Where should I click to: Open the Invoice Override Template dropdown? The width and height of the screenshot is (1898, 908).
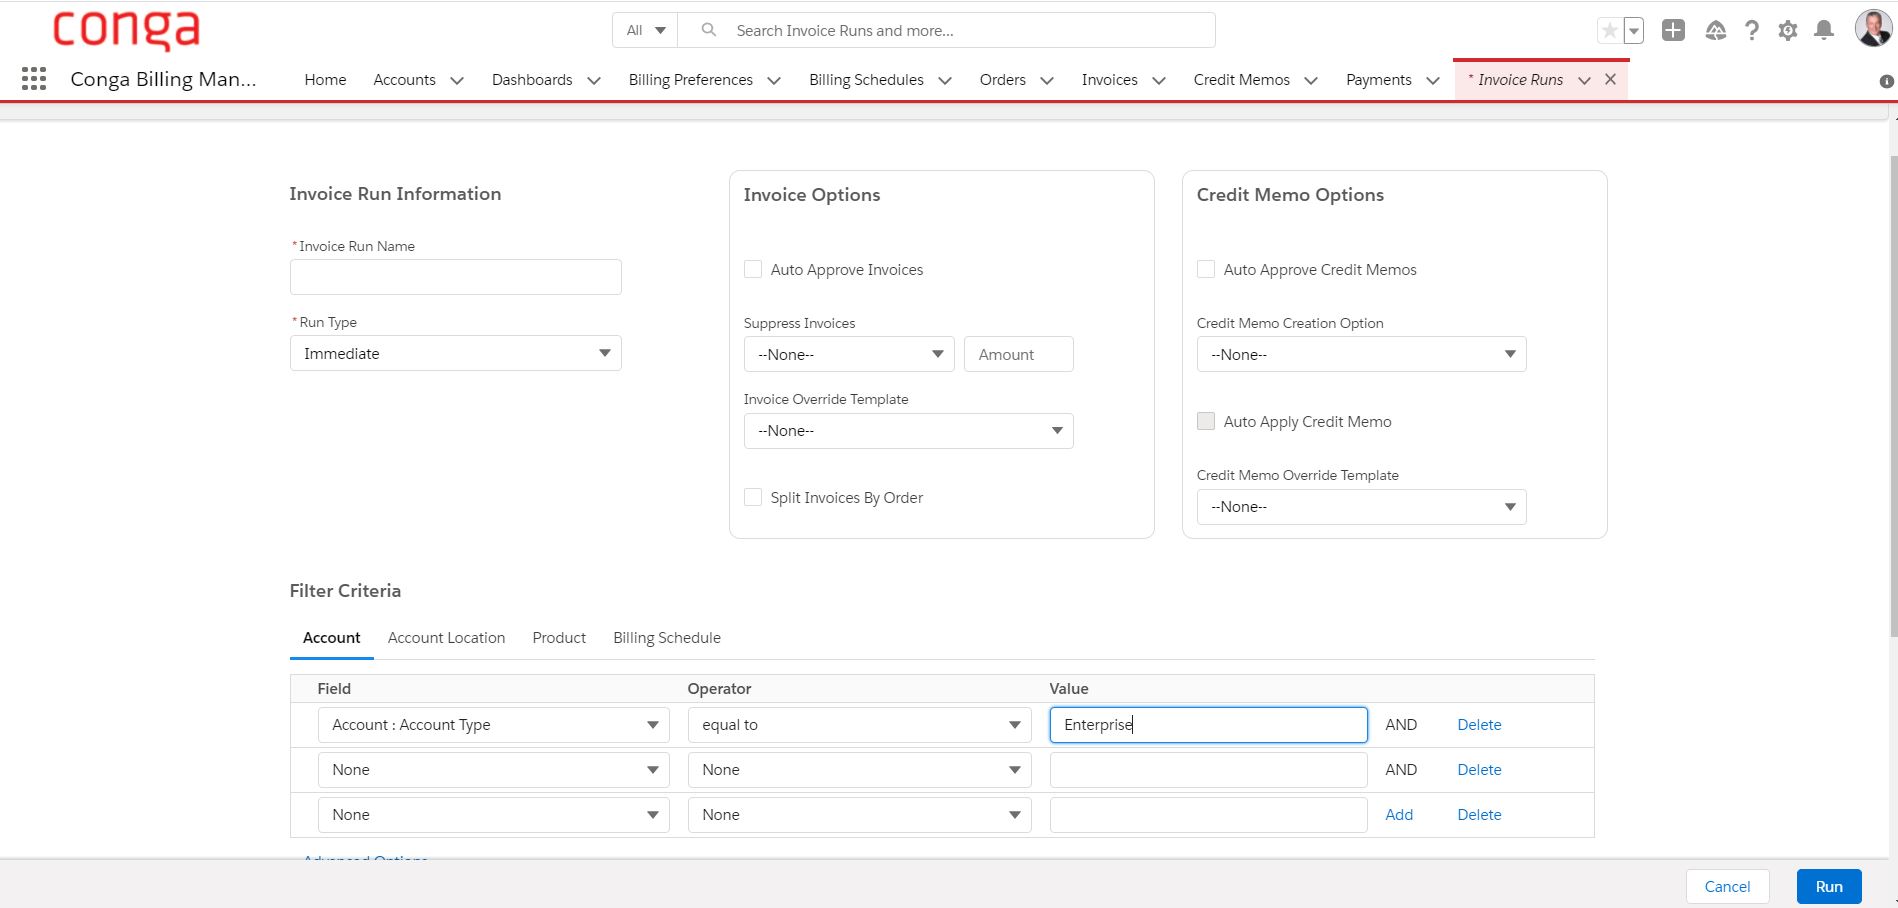point(908,431)
